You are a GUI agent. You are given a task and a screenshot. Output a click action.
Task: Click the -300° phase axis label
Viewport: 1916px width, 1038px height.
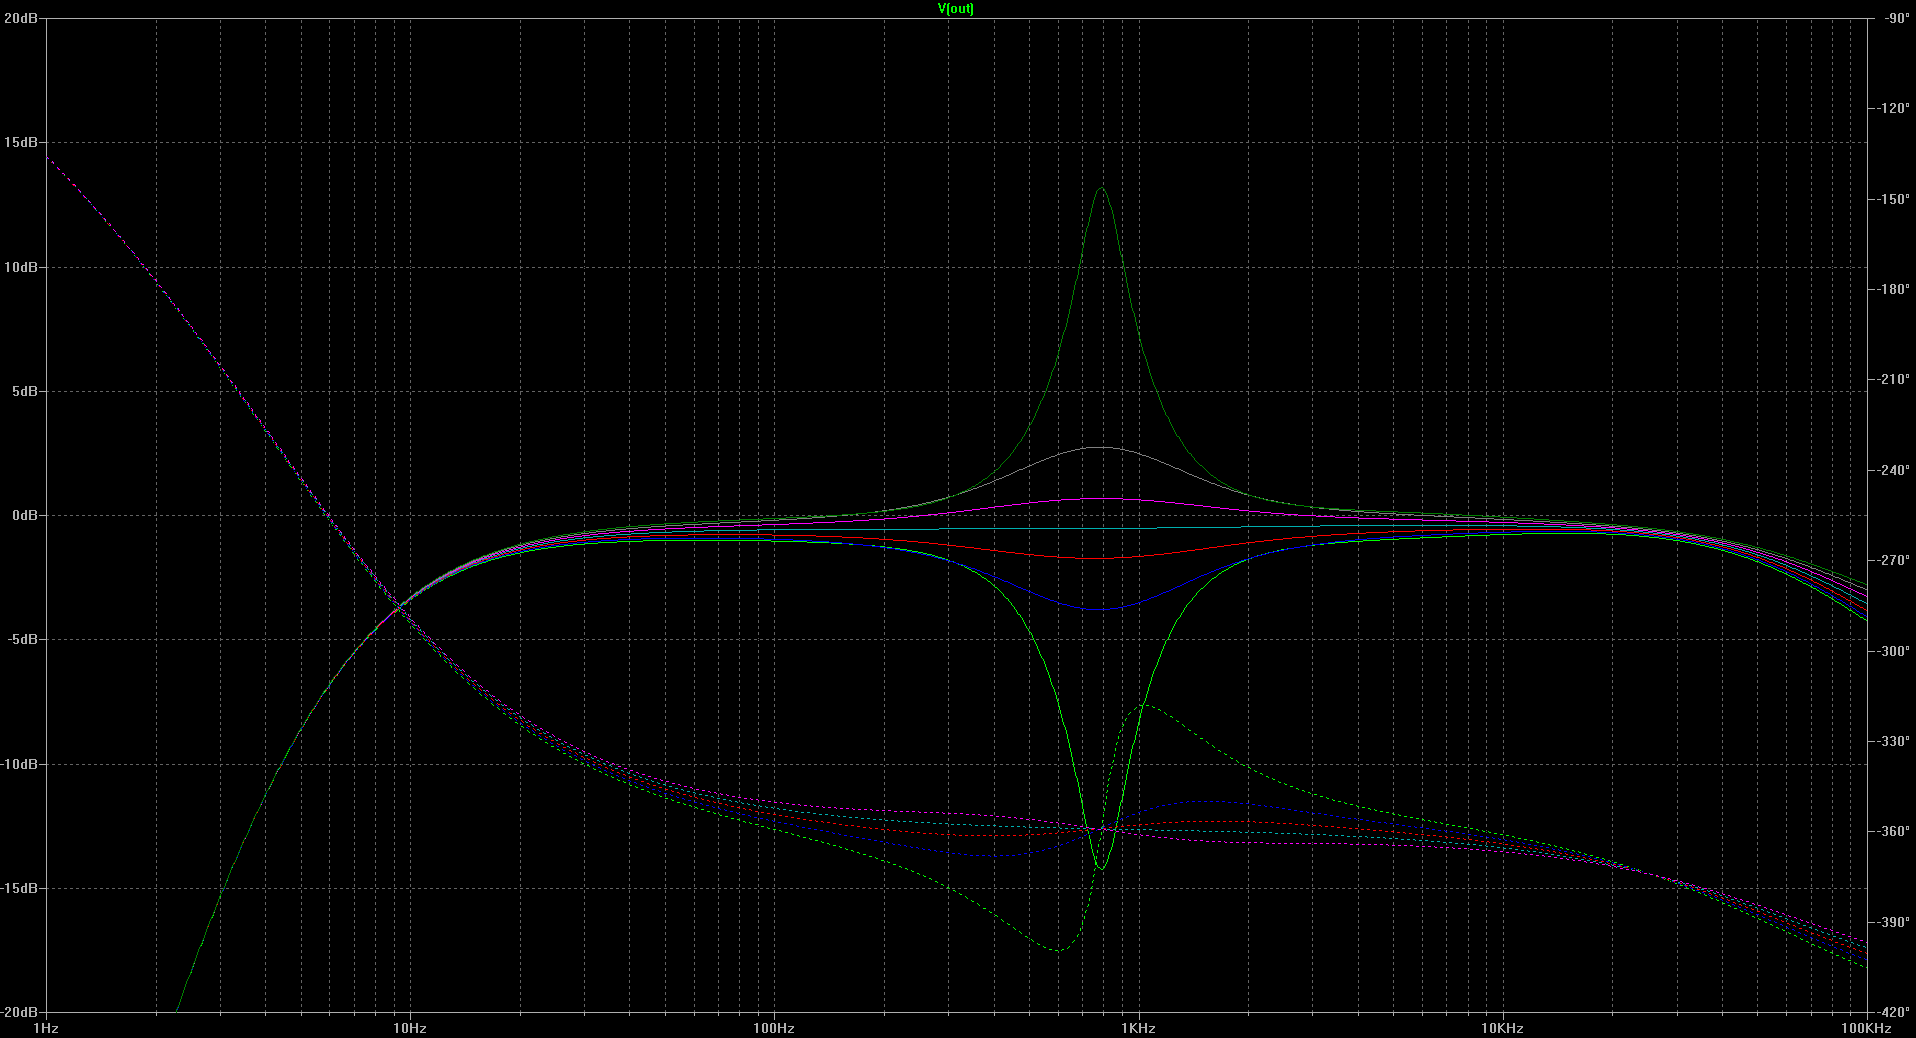point(1892,651)
